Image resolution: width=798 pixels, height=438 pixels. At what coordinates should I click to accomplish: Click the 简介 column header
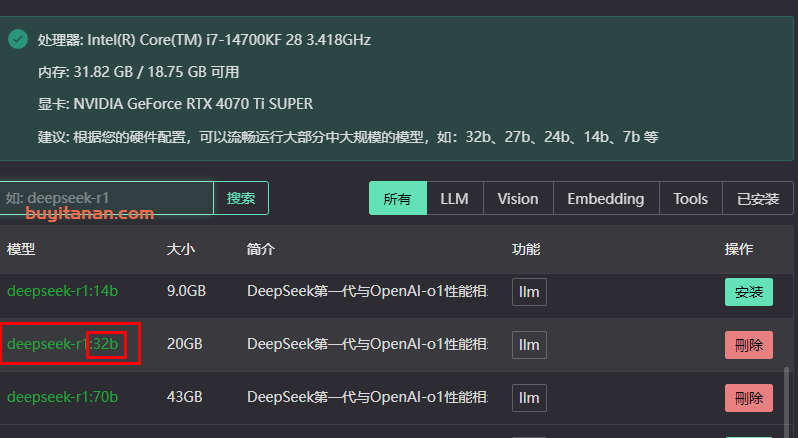point(261,249)
